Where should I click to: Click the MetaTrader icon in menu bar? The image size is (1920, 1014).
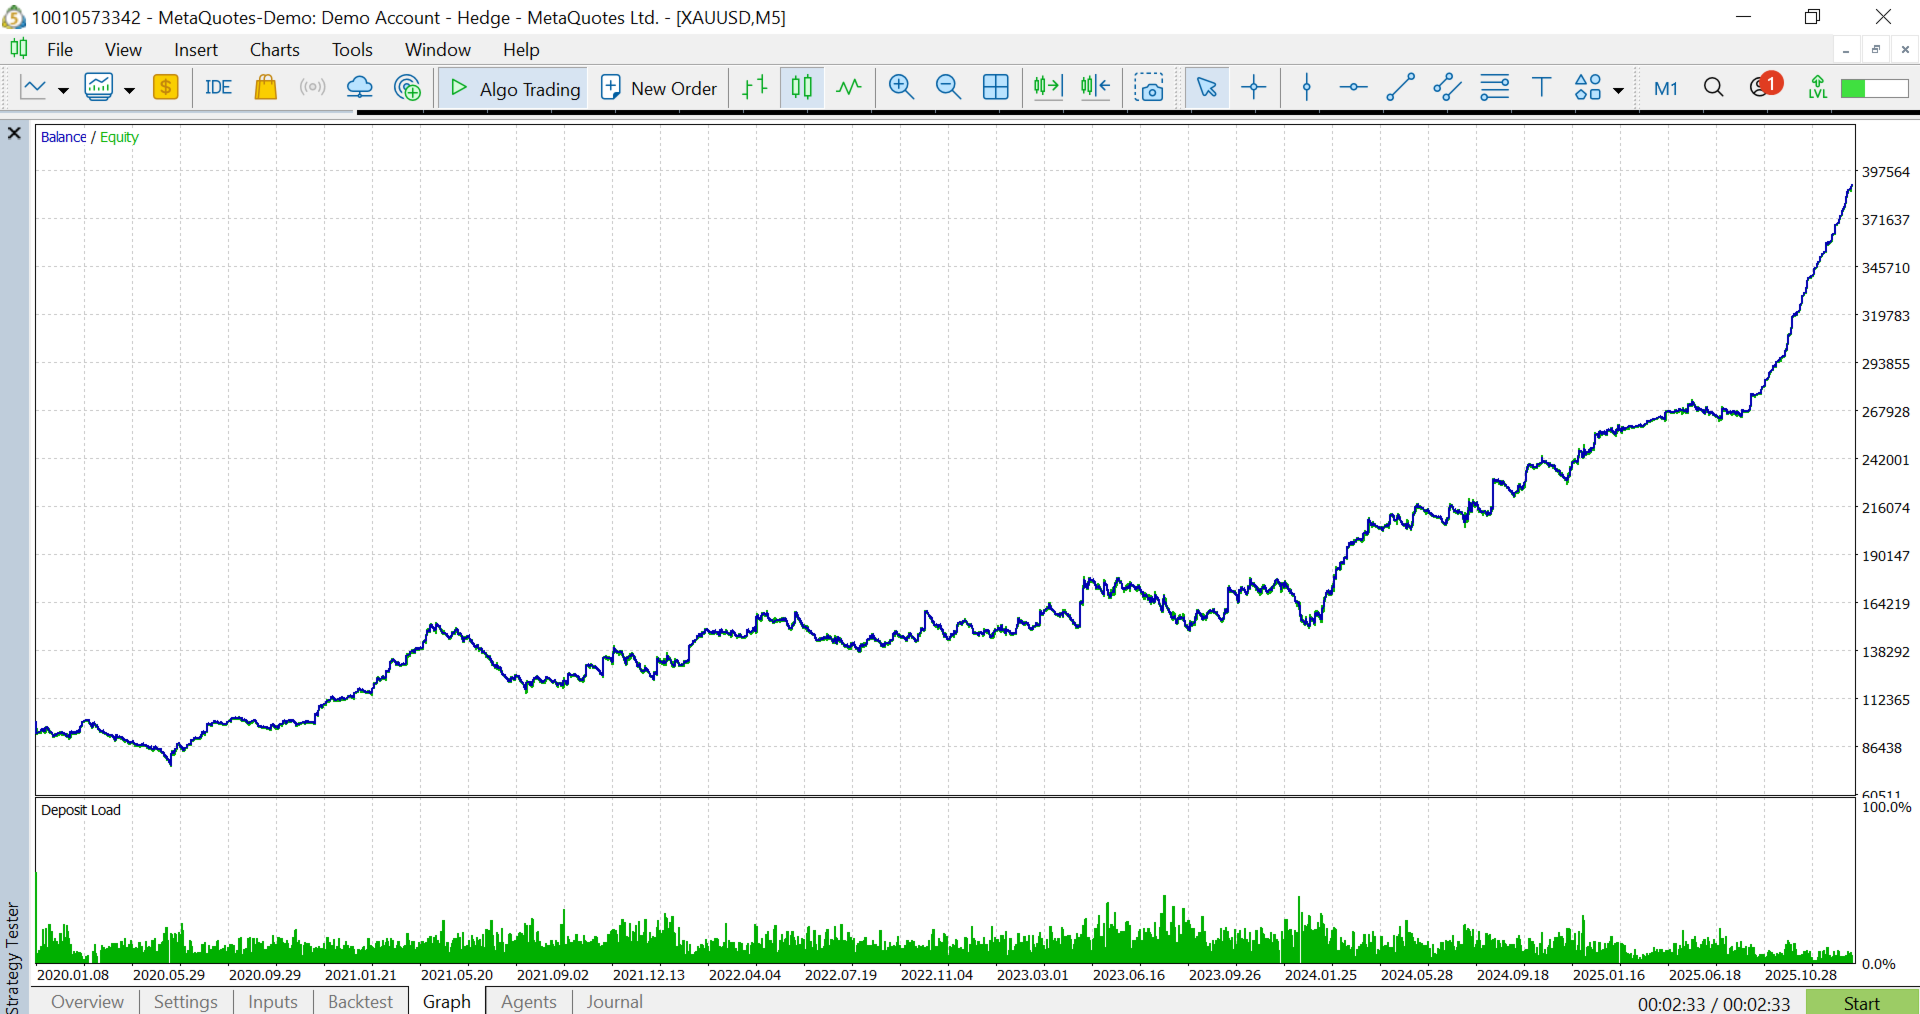click(19, 49)
